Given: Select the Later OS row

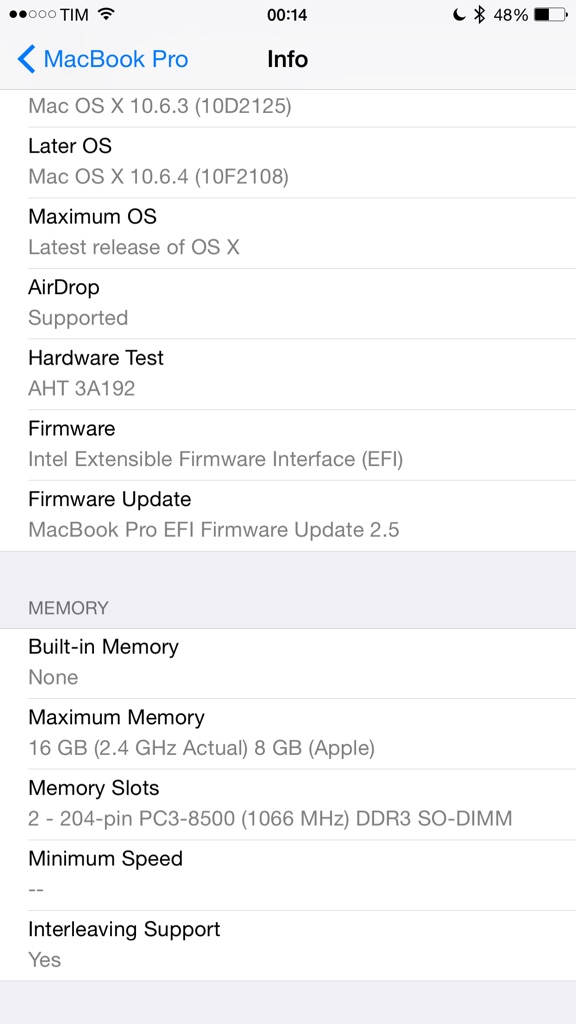Looking at the screenshot, I should coord(288,162).
